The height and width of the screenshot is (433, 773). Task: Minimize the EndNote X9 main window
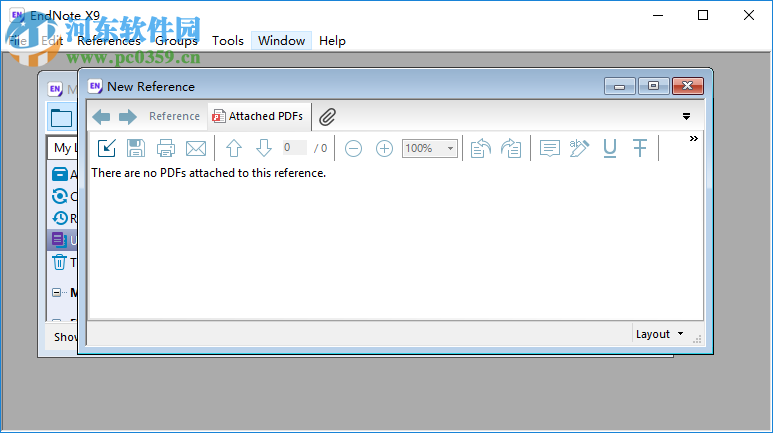658,15
